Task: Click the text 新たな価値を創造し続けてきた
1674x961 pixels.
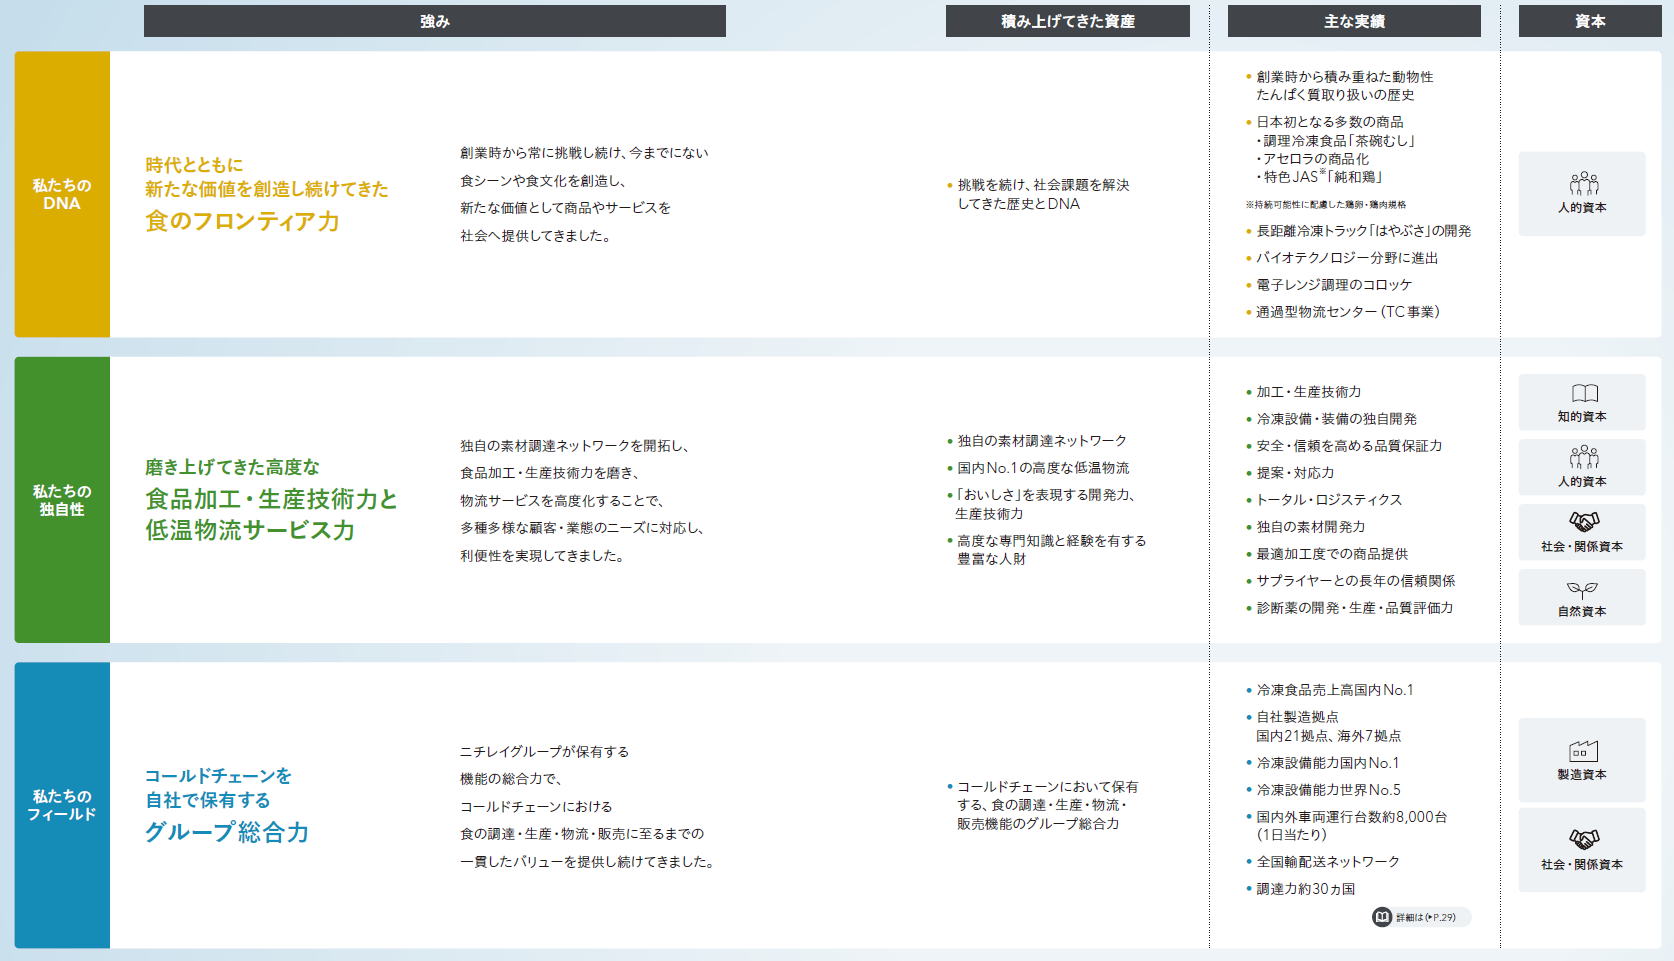Action: coord(267,189)
